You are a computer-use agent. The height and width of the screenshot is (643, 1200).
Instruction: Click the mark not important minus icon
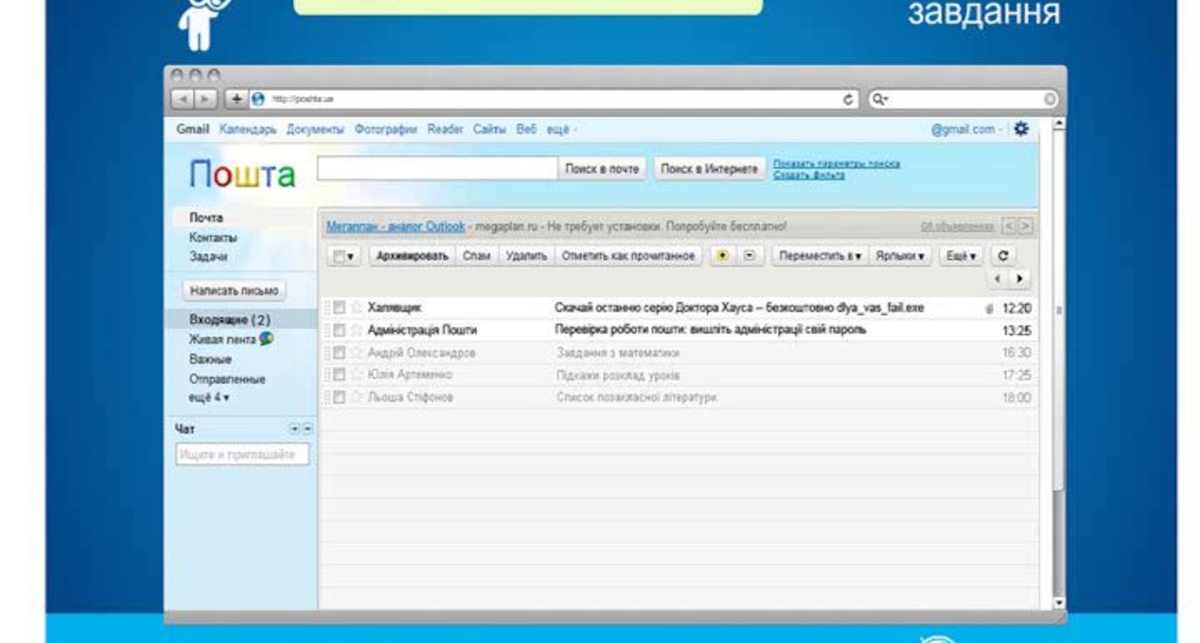point(750,256)
